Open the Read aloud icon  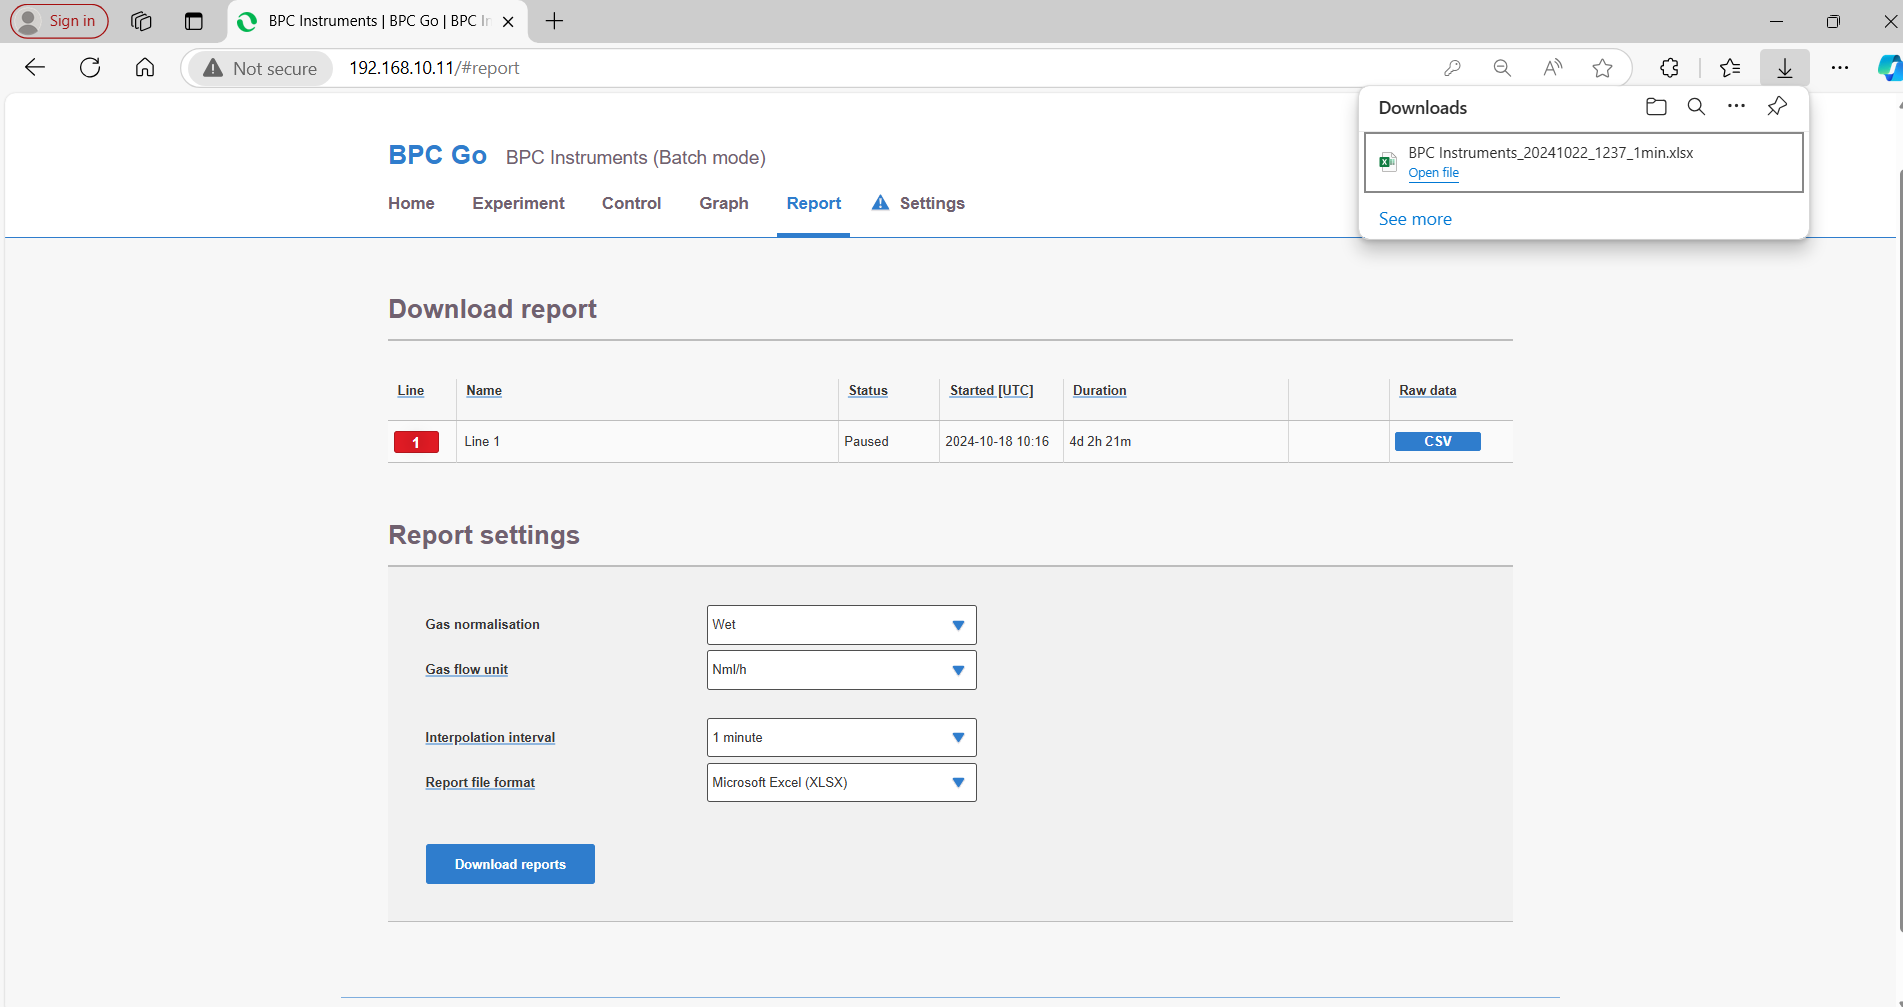1552,68
